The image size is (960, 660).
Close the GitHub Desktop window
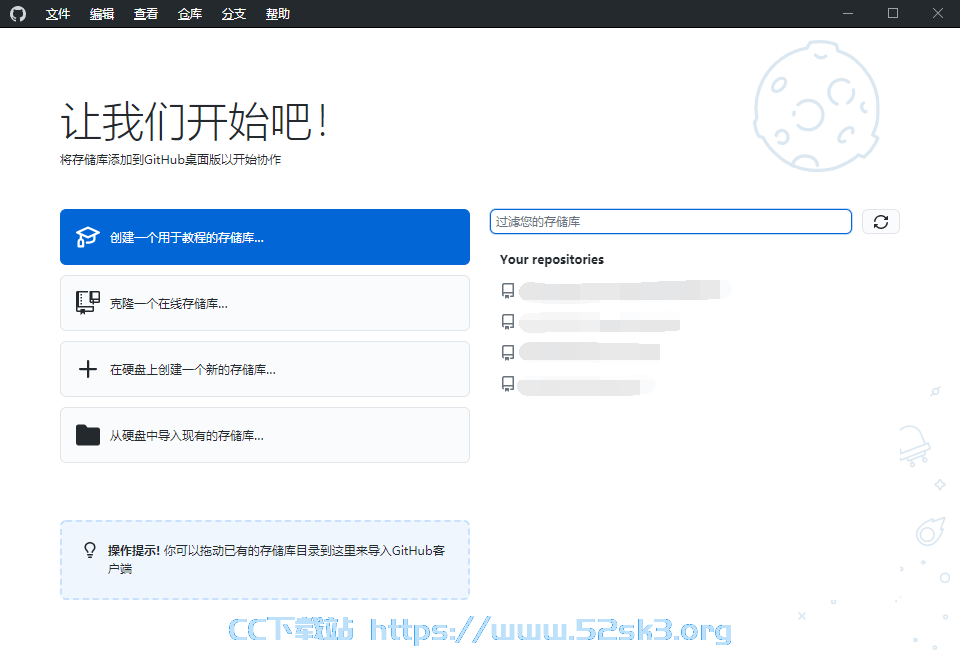[937, 13]
